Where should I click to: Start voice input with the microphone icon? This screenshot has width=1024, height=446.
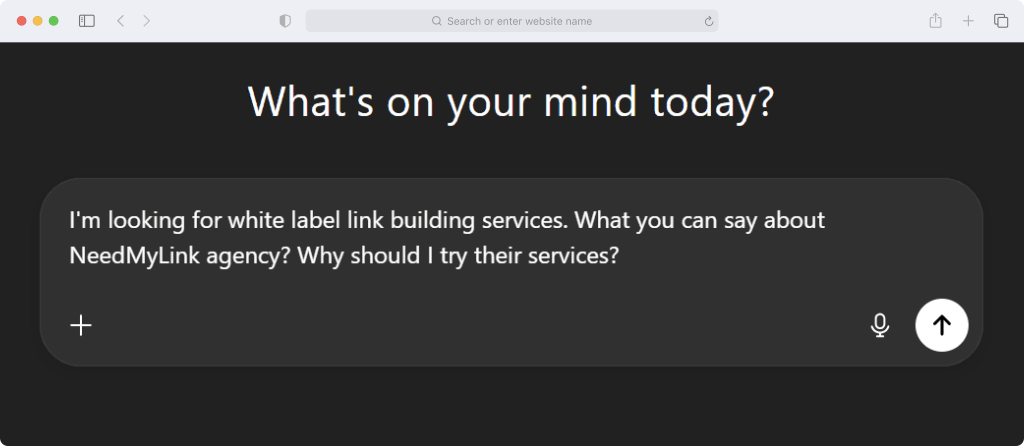[880, 325]
